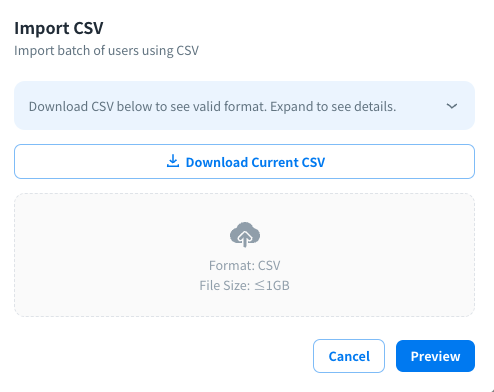Image resolution: width=494 pixels, height=392 pixels.
Task: Expand the valid format details chevron
Action: point(452,106)
